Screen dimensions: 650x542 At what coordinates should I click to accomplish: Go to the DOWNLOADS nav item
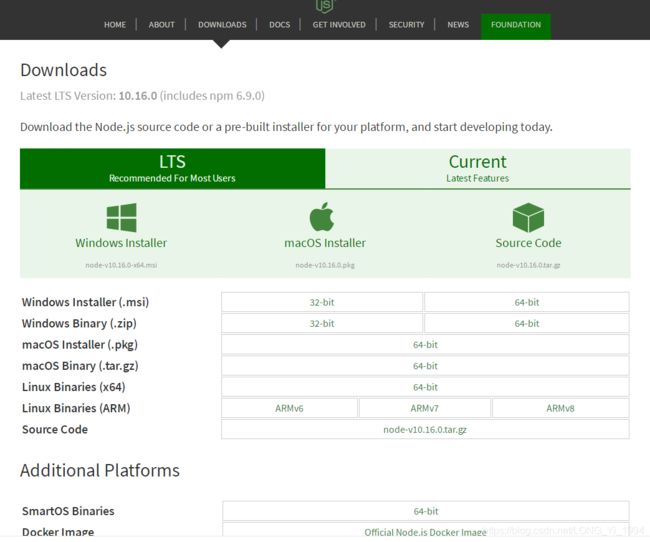pyautogui.click(x=222, y=24)
